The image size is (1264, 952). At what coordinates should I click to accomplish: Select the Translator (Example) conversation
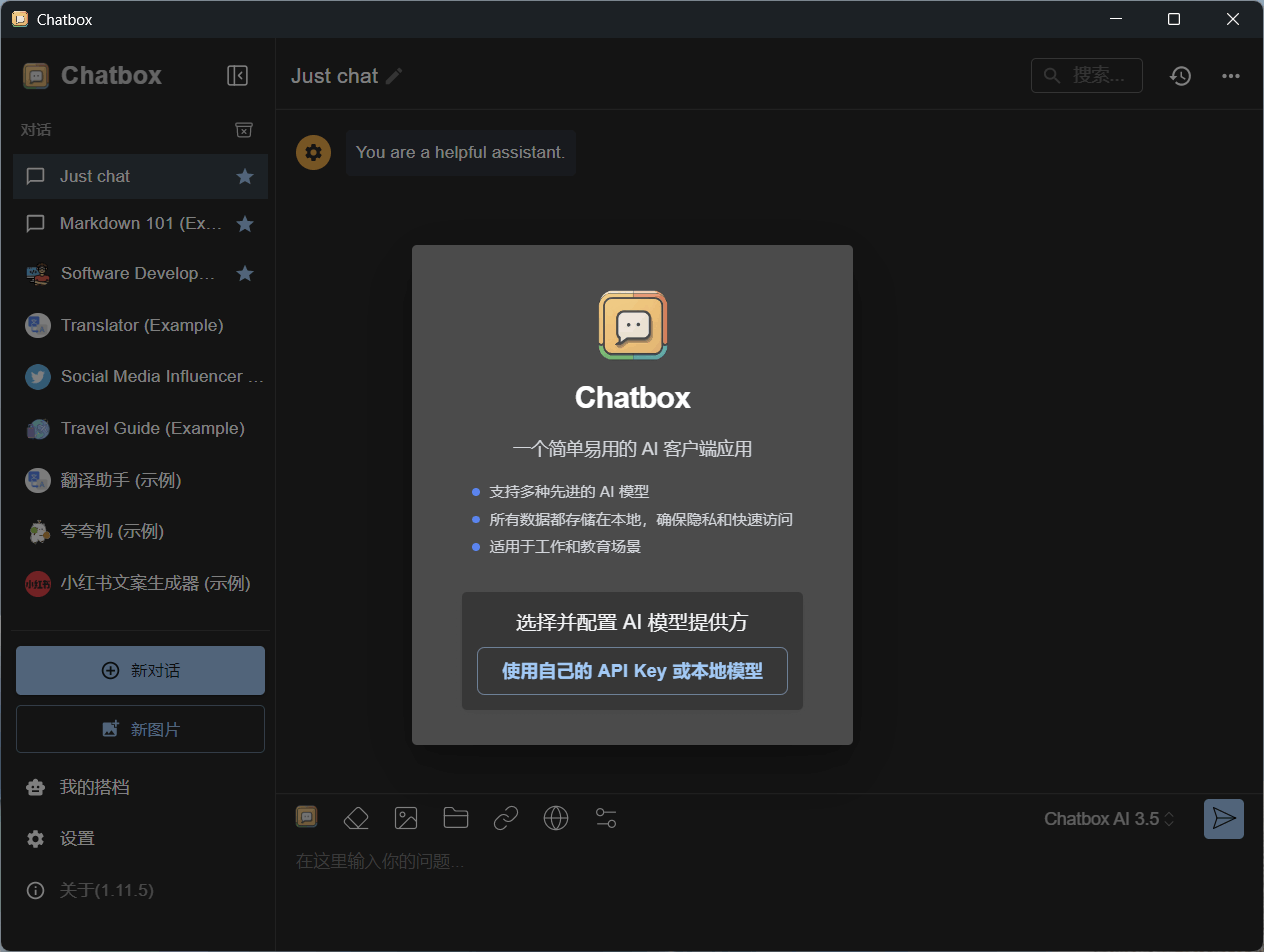pos(141,325)
